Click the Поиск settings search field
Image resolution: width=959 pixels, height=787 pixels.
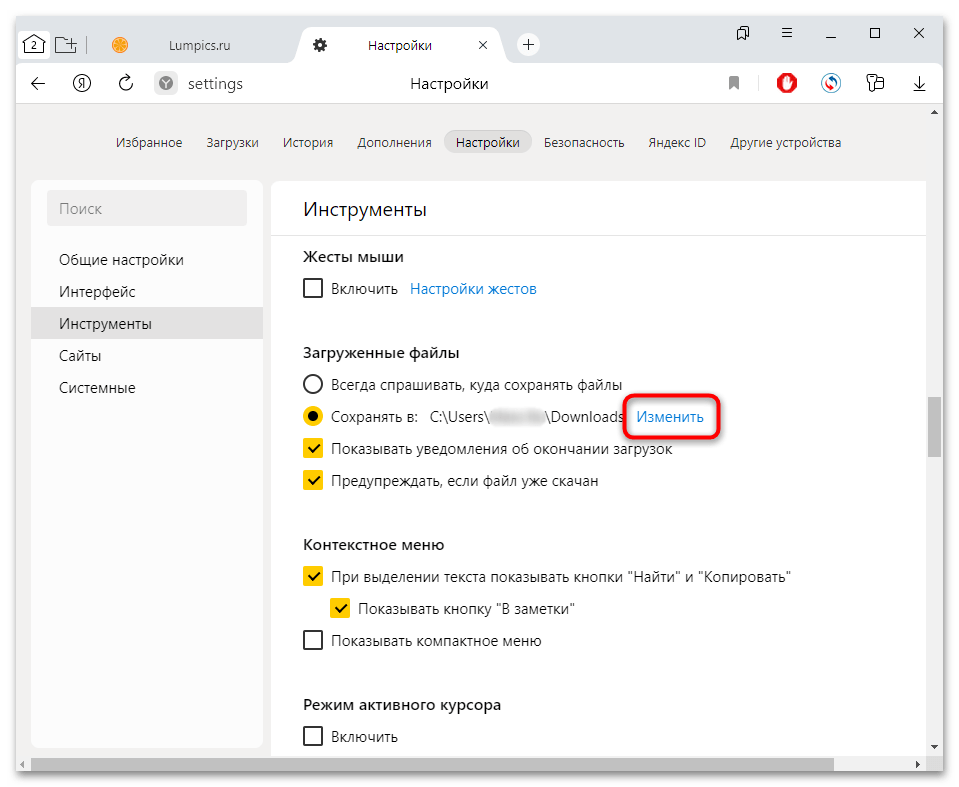[147, 209]
